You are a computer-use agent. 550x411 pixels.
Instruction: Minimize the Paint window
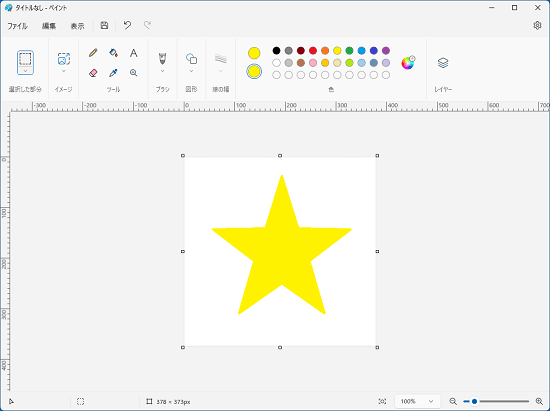coord(492,8)
